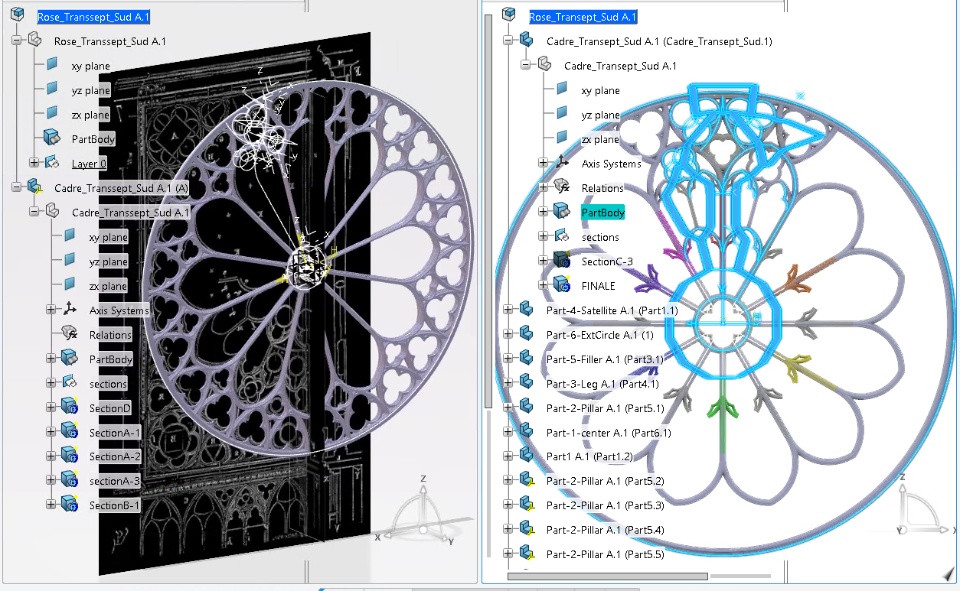The height and width of the screenshot is (591, 960).
Task: Click right tree horizontal scrollbar
Action: click(607, 576)
